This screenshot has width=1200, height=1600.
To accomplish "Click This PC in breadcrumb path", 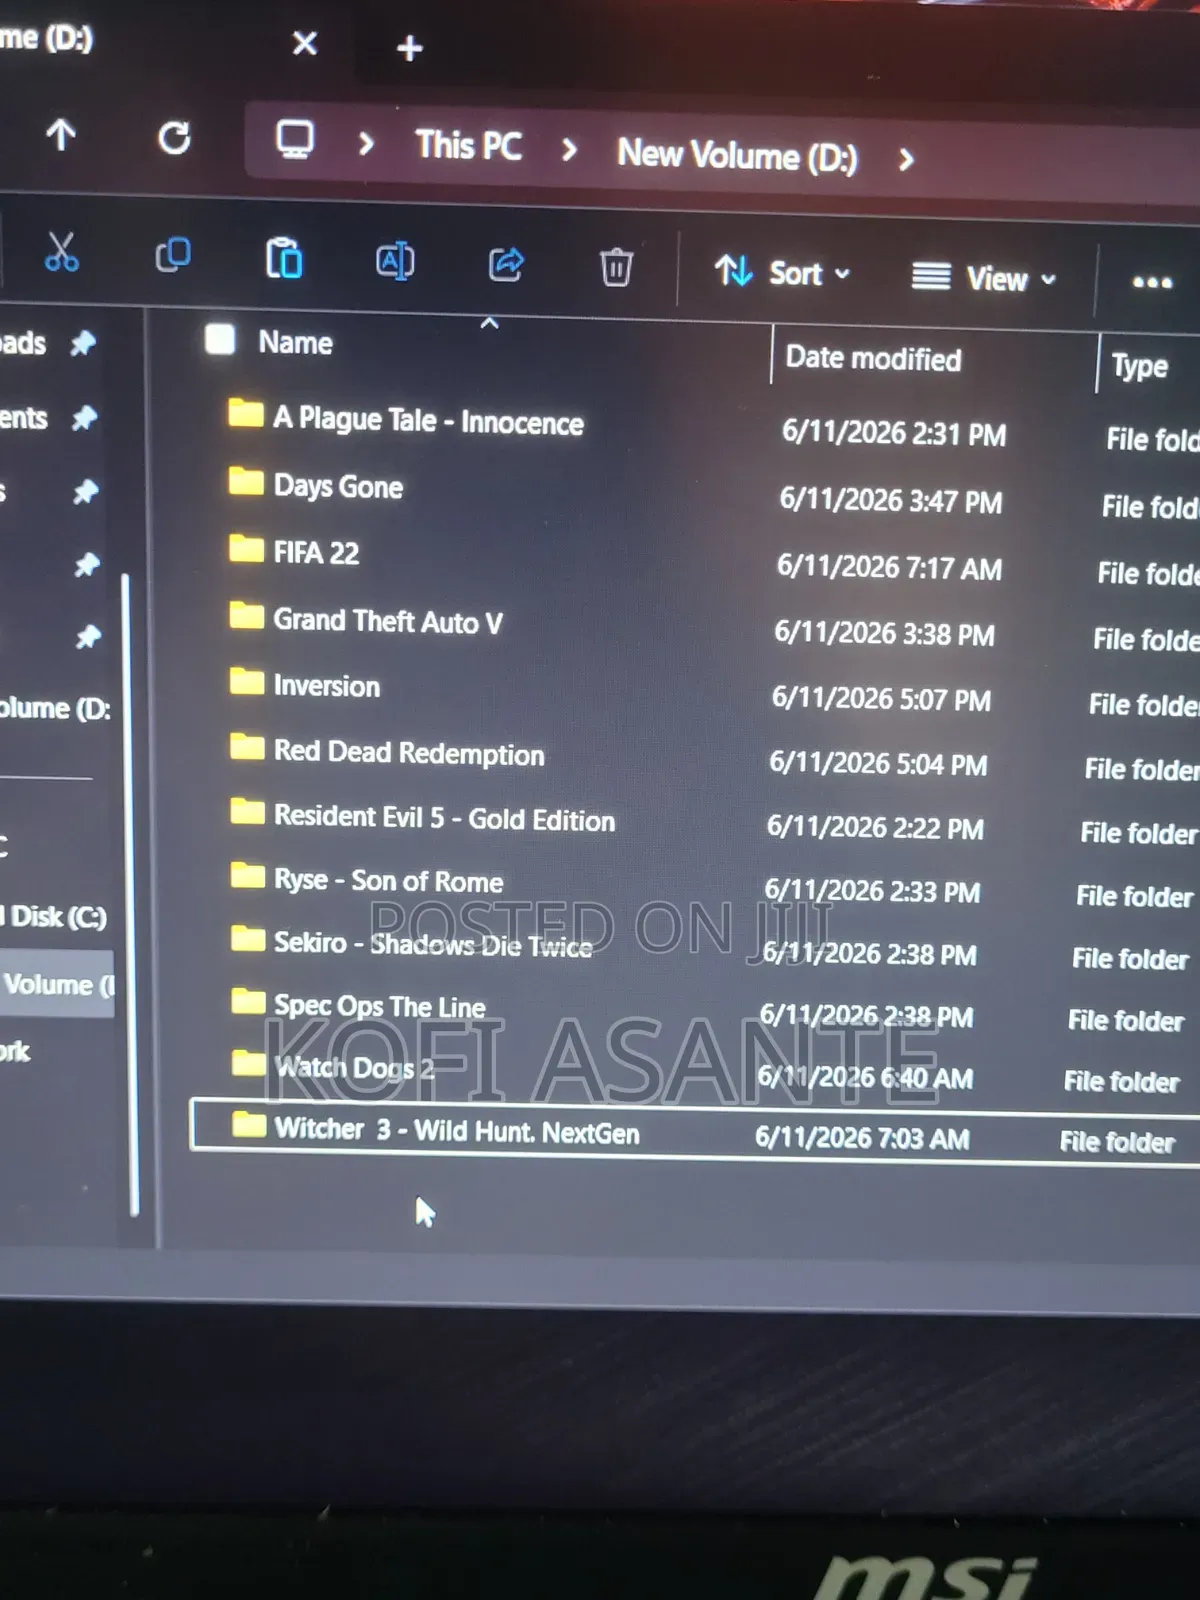I will pos(469,146).
